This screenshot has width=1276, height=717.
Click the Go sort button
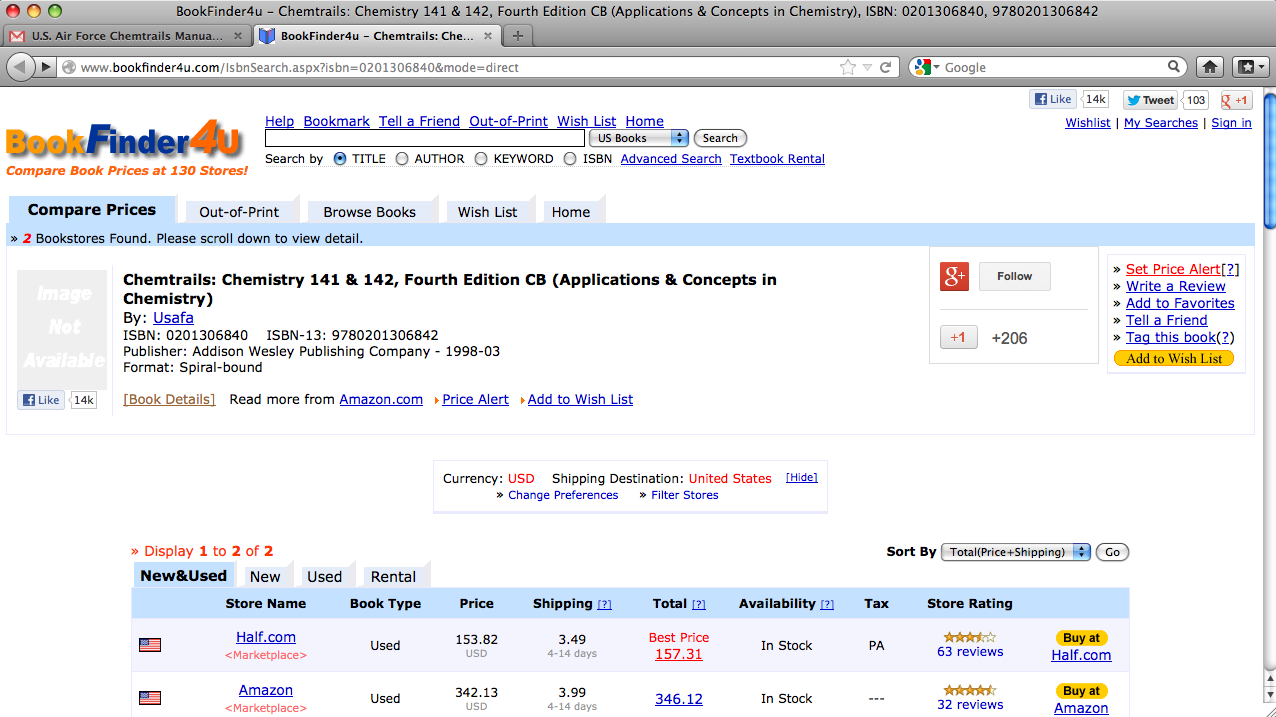click(x=1112, y=552)
